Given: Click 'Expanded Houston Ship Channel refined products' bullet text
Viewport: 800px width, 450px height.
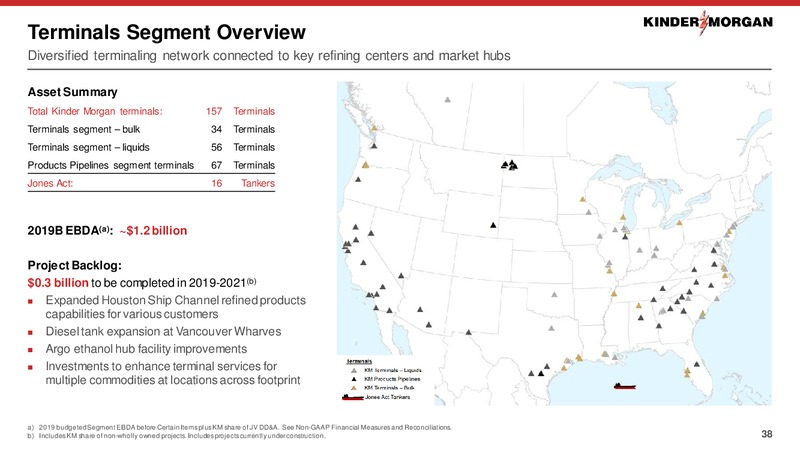Looking at the screenshot, I should [x=176, y=307].
